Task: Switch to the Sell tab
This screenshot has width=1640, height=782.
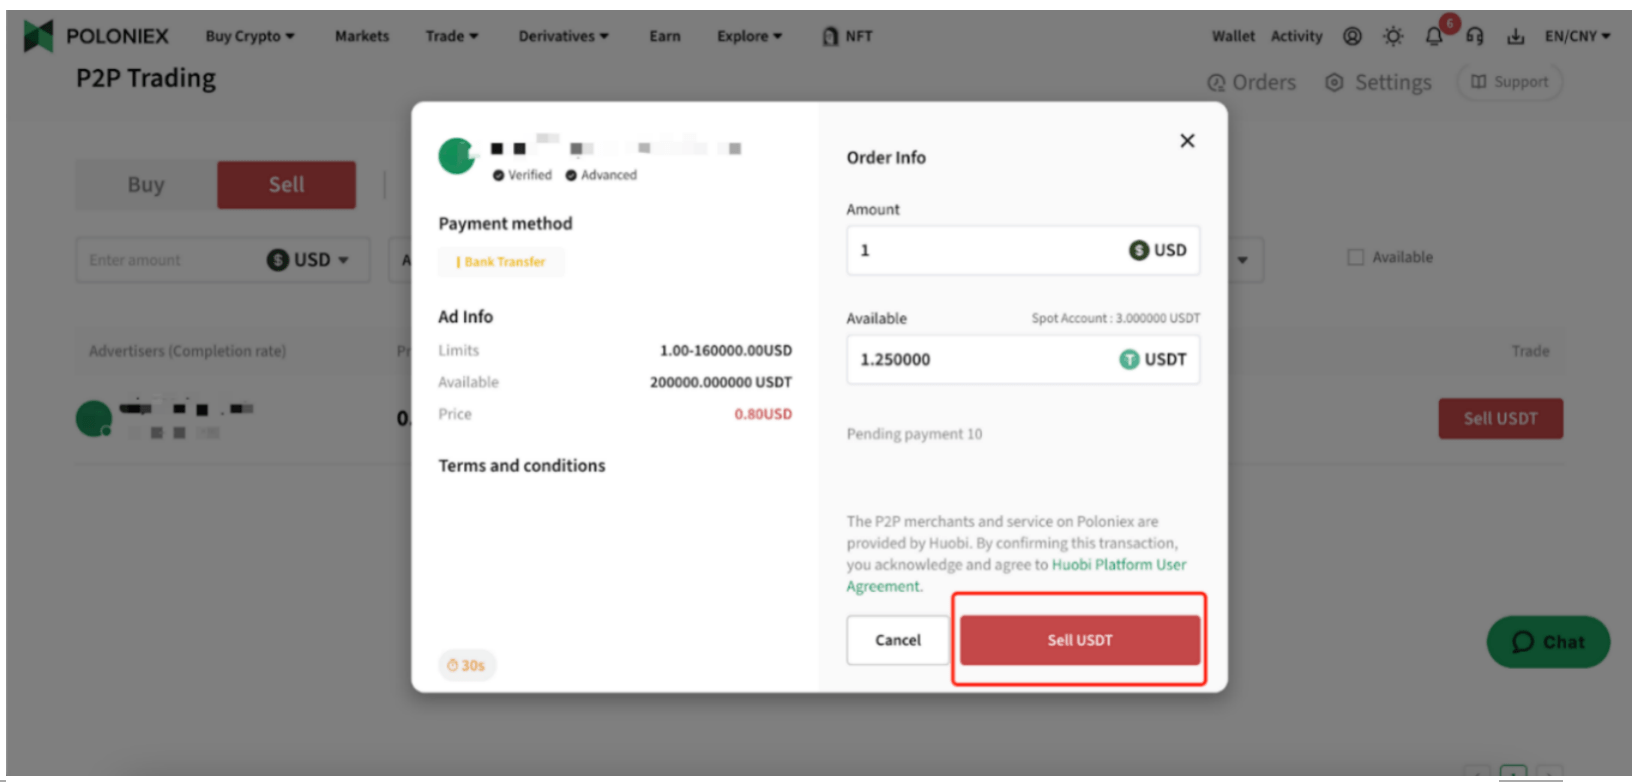Action: [286, 185]
